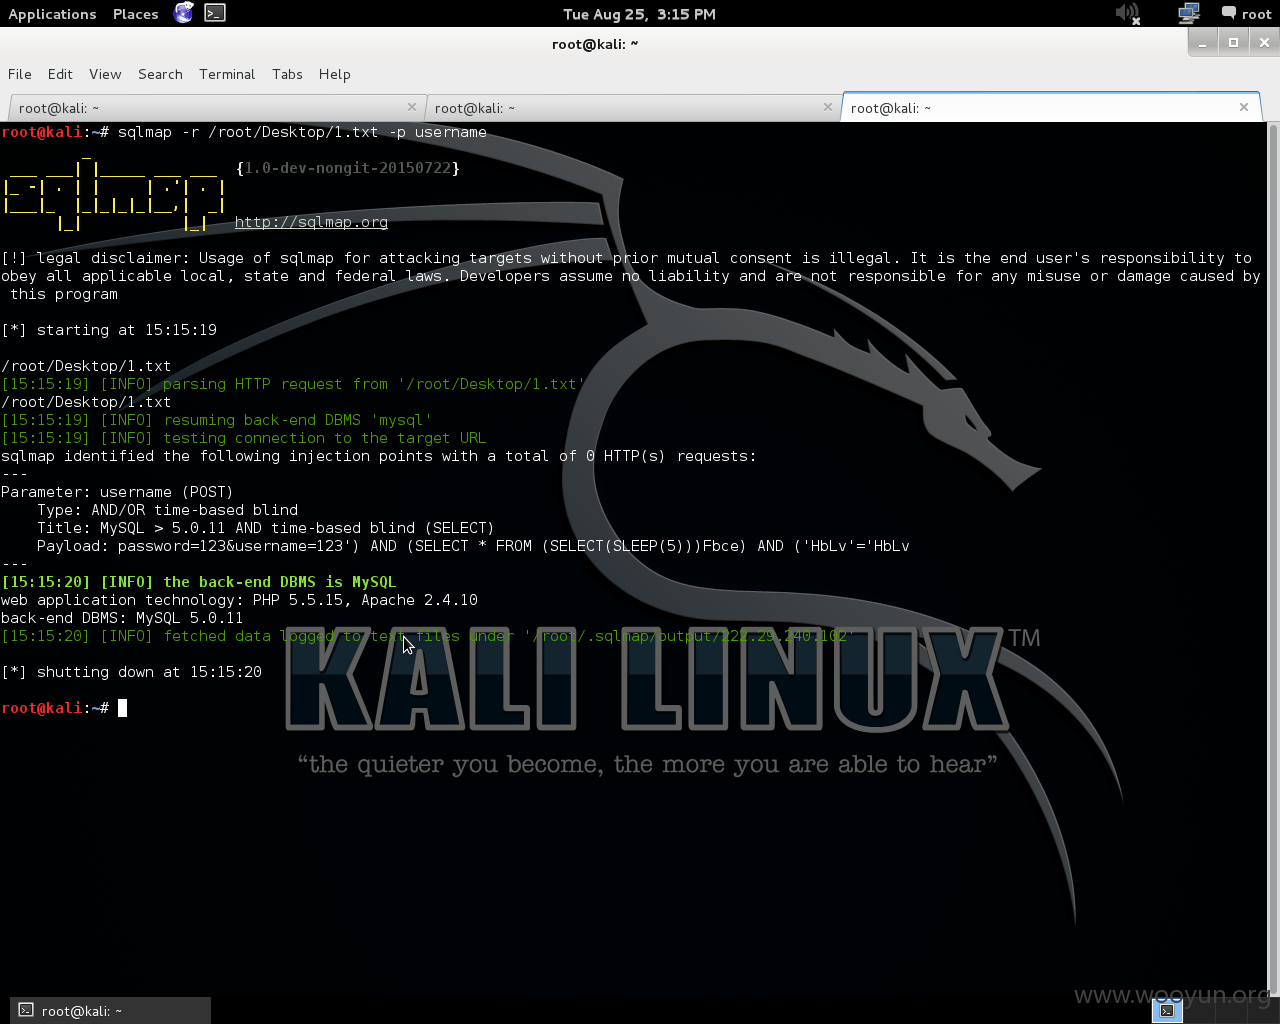Click the terminal vertical scrollbar
The height and width of the screenshot is (1024, 1280).
[x=1273, y=558]
